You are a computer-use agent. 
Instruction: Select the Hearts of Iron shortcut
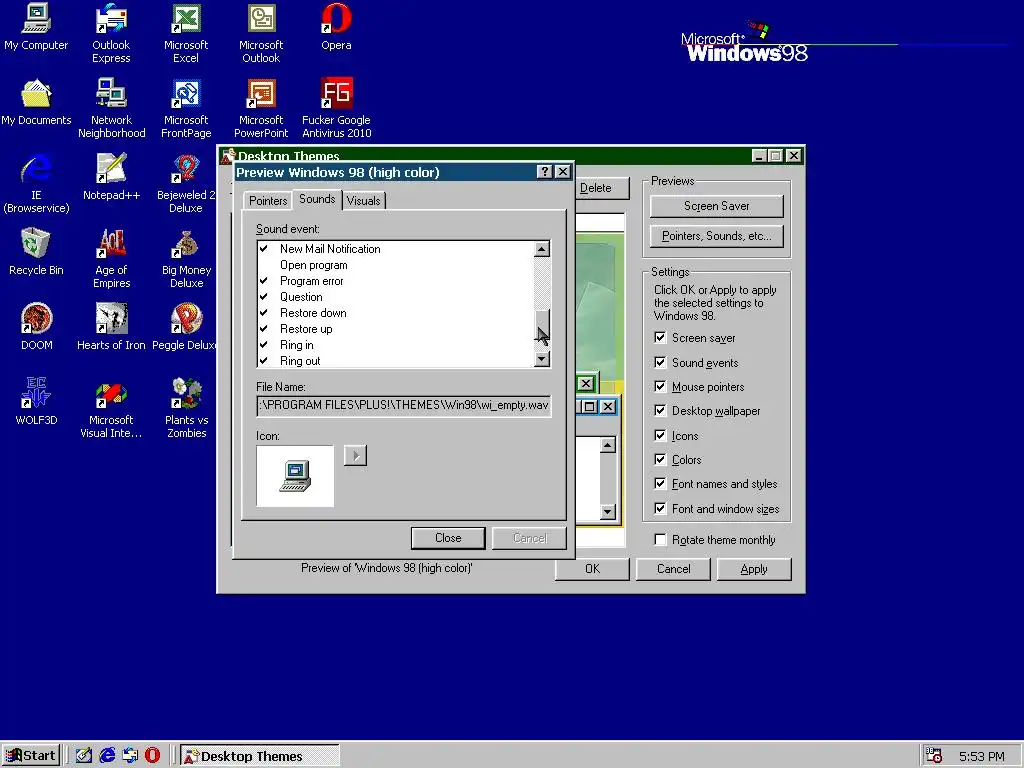tap(112, 328)
